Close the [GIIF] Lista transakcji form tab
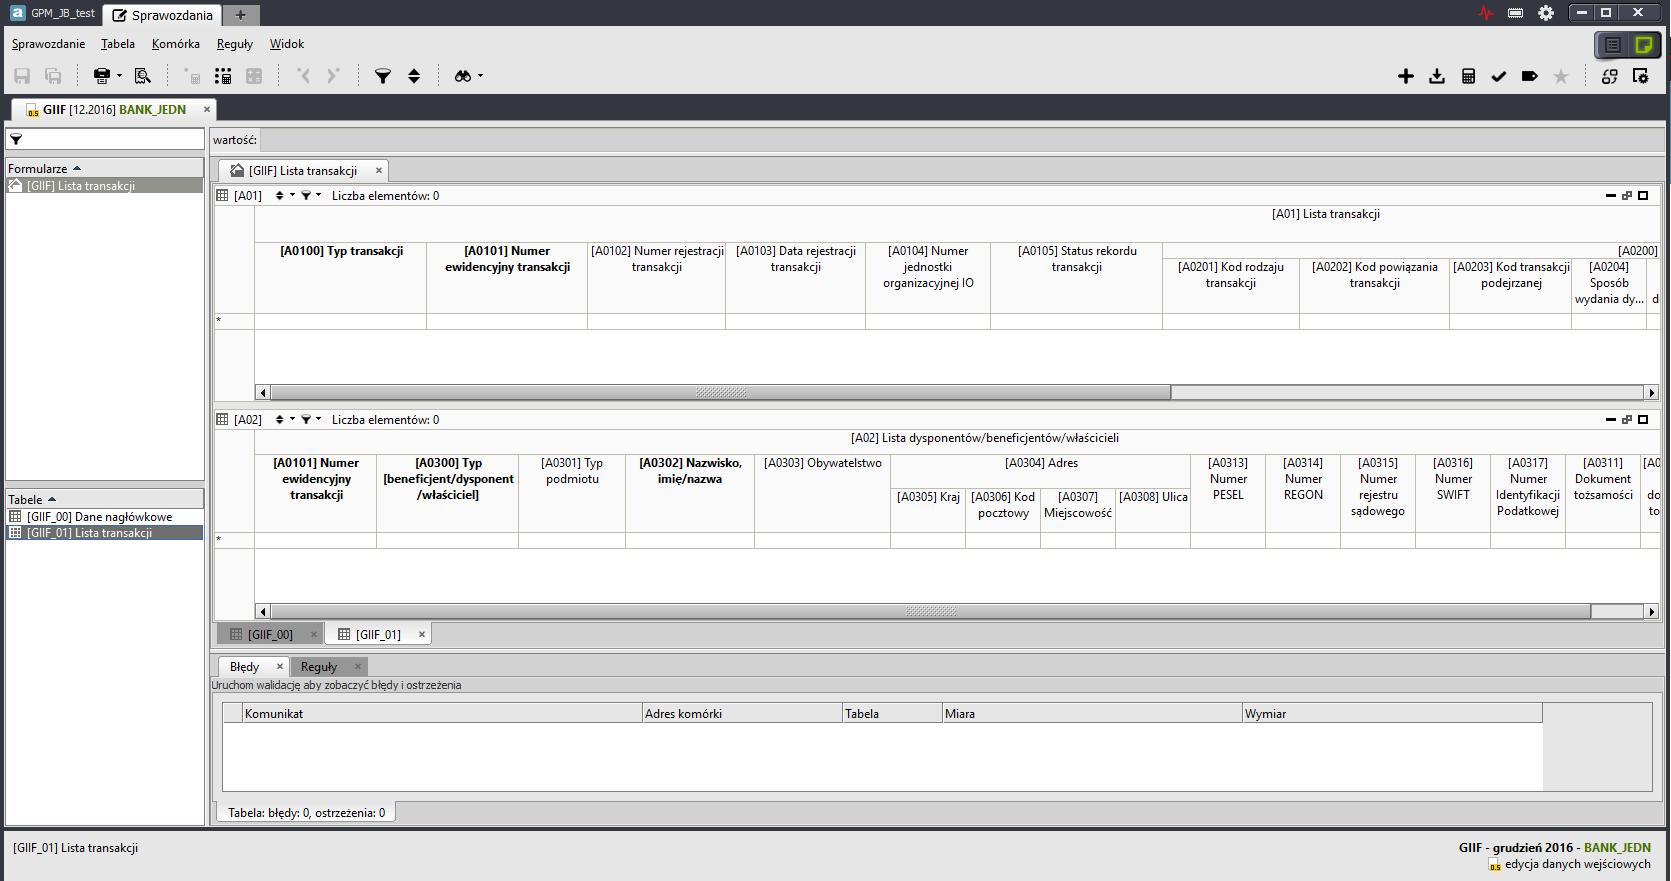 tap(379, 171)
